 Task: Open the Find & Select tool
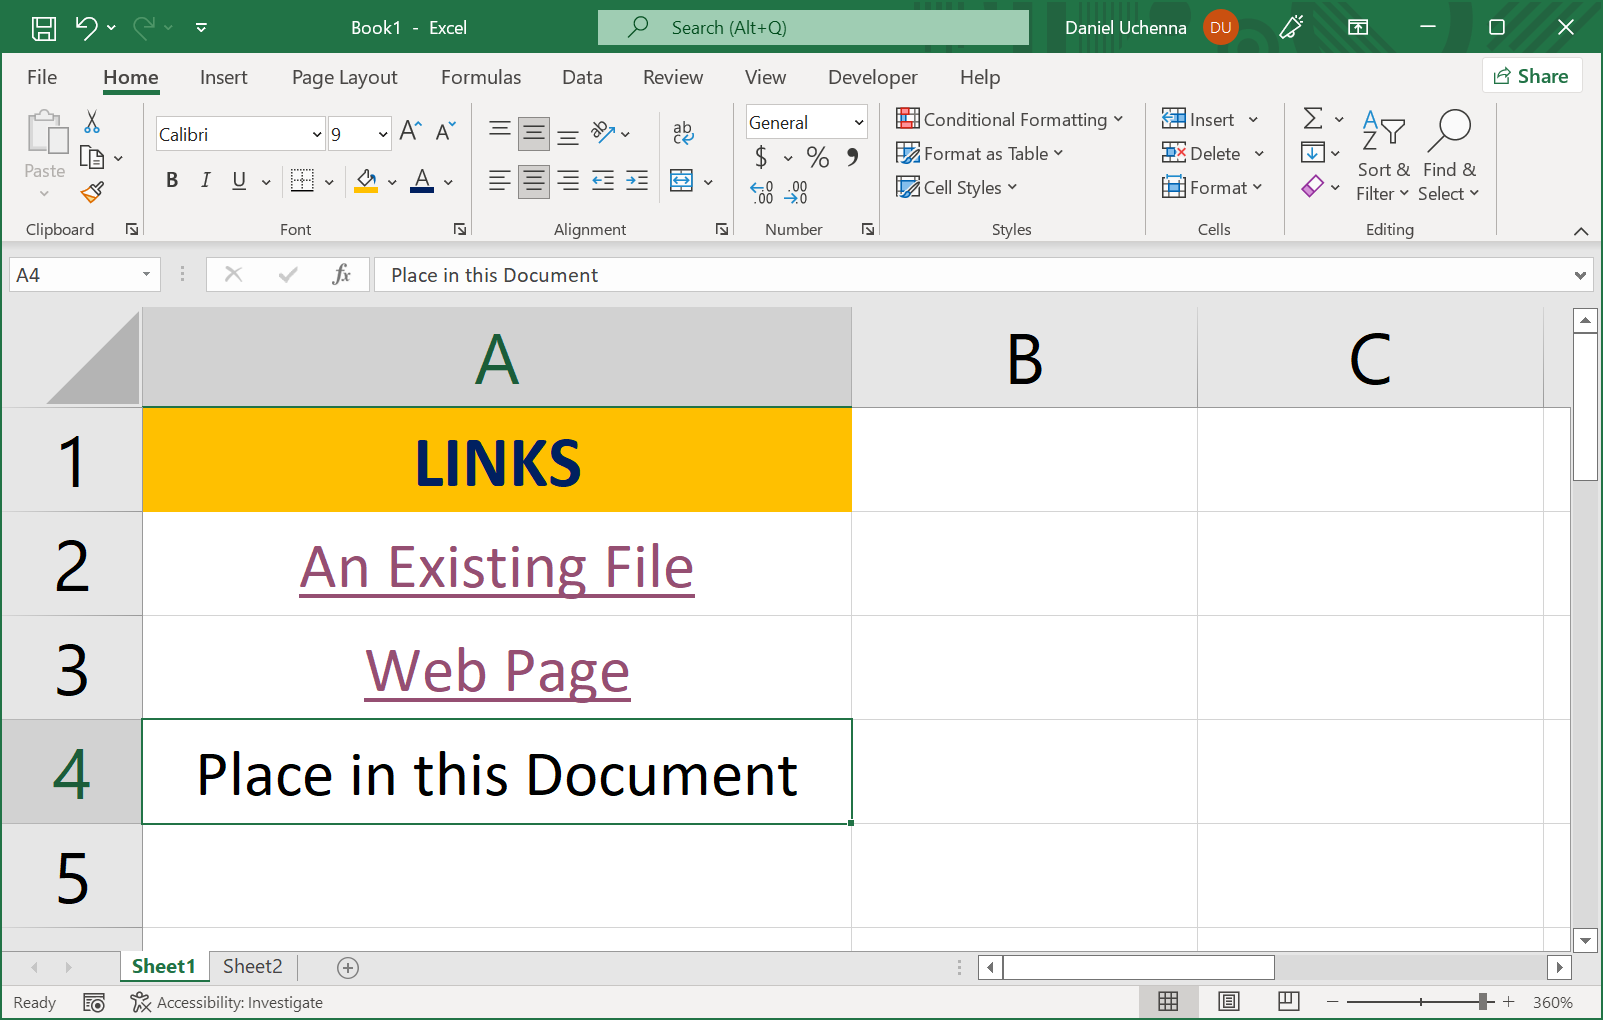tap(1449, 155)
